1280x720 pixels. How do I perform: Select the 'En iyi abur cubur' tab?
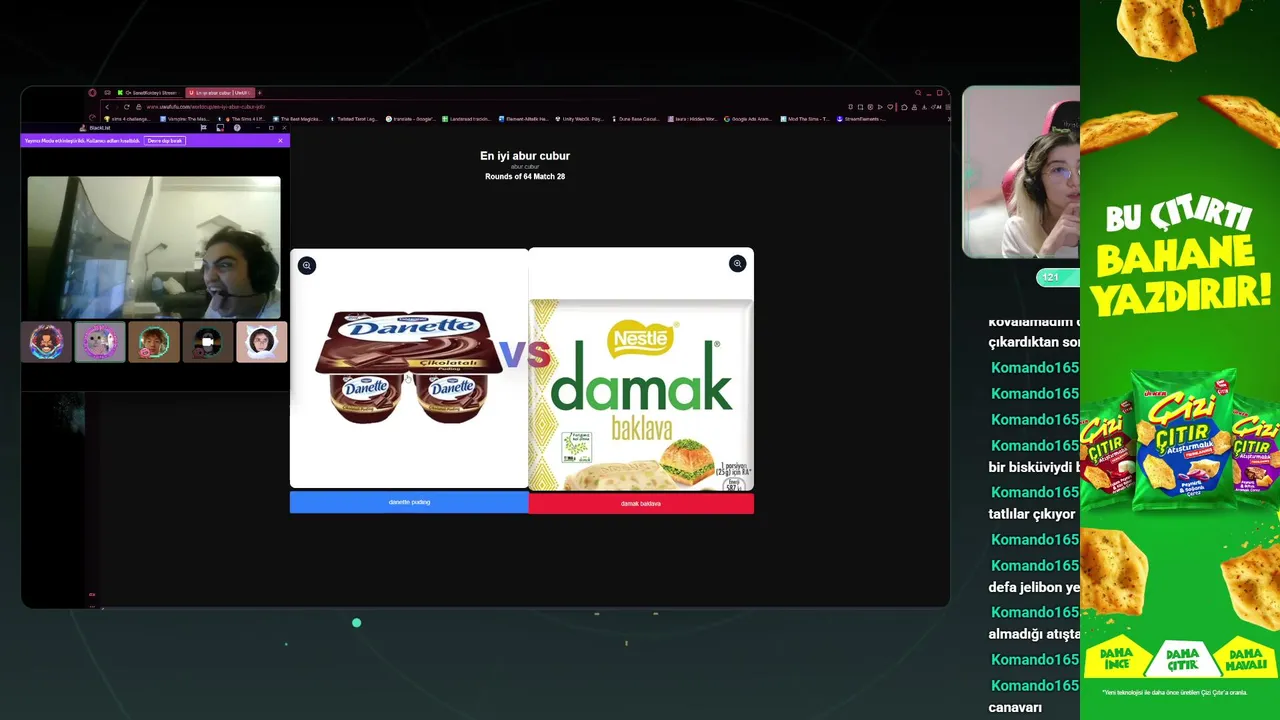tap(218, 93)
